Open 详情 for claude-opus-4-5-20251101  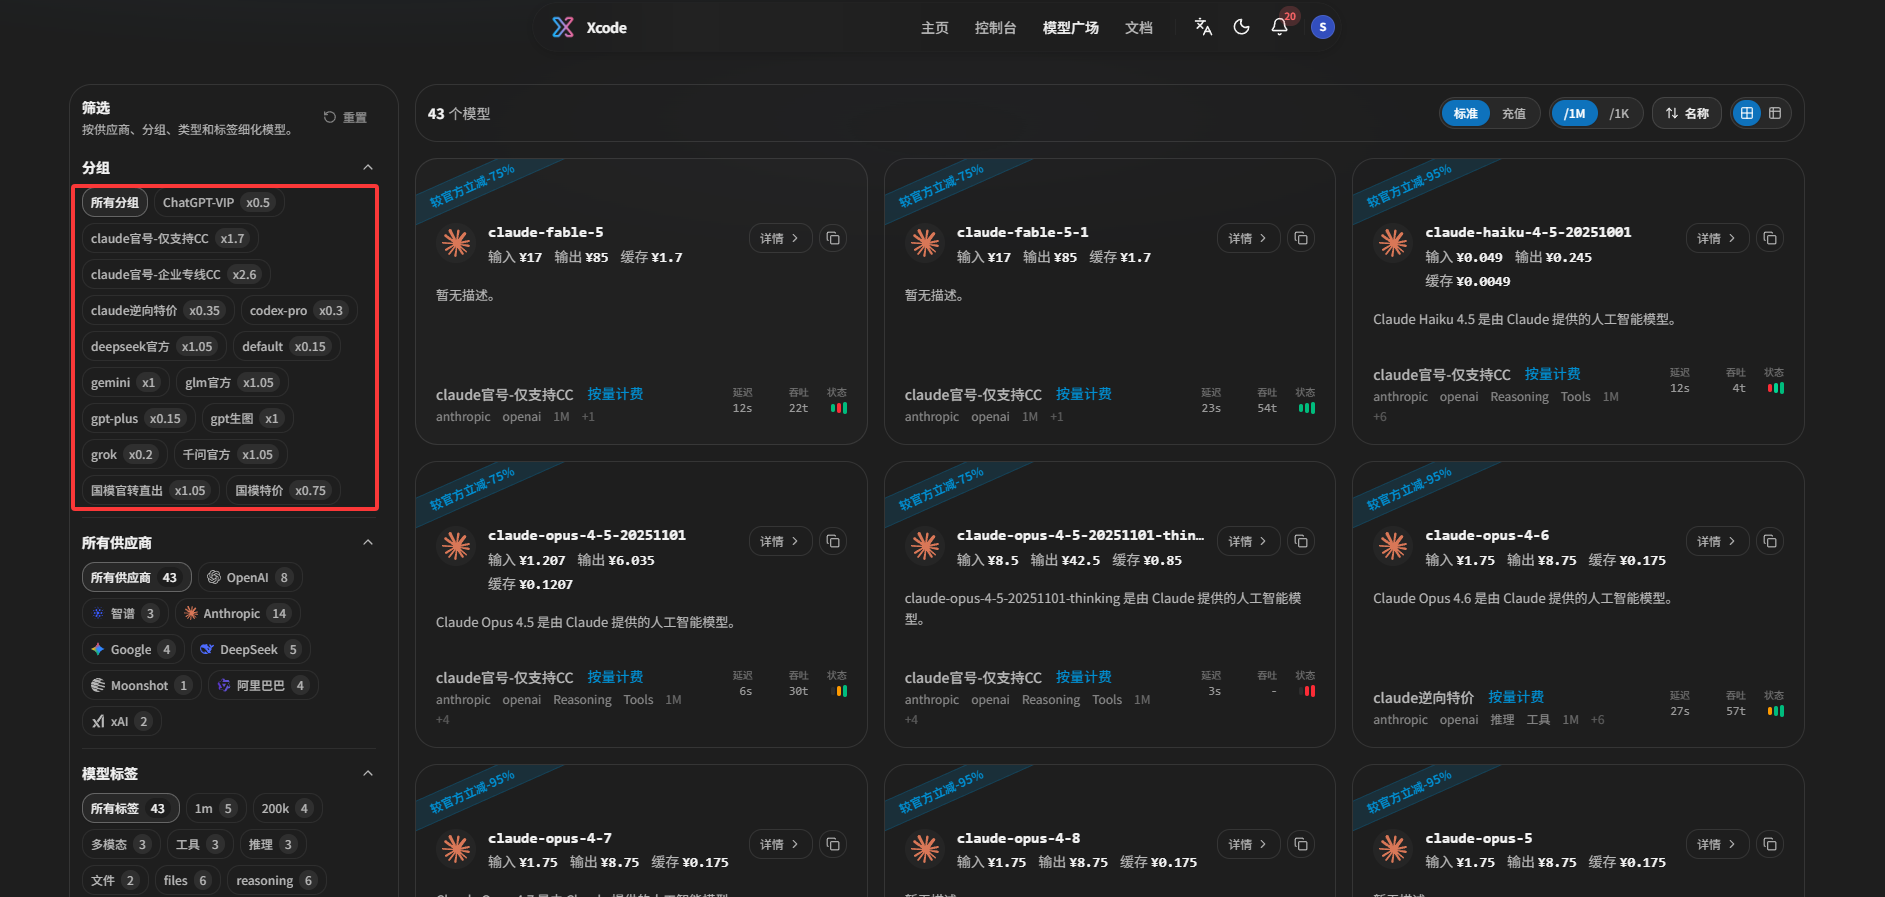(780, 541)
